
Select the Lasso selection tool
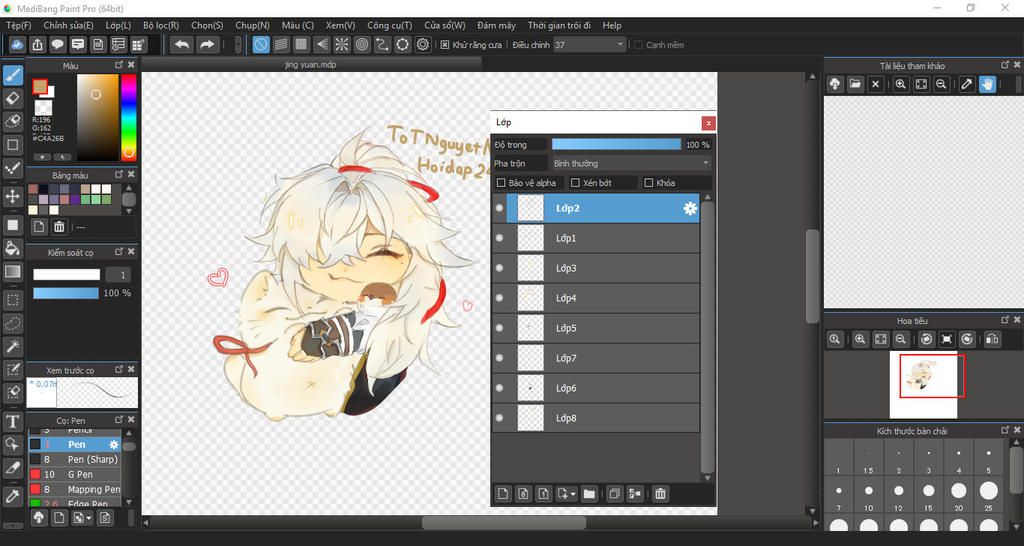coord(12,323)
